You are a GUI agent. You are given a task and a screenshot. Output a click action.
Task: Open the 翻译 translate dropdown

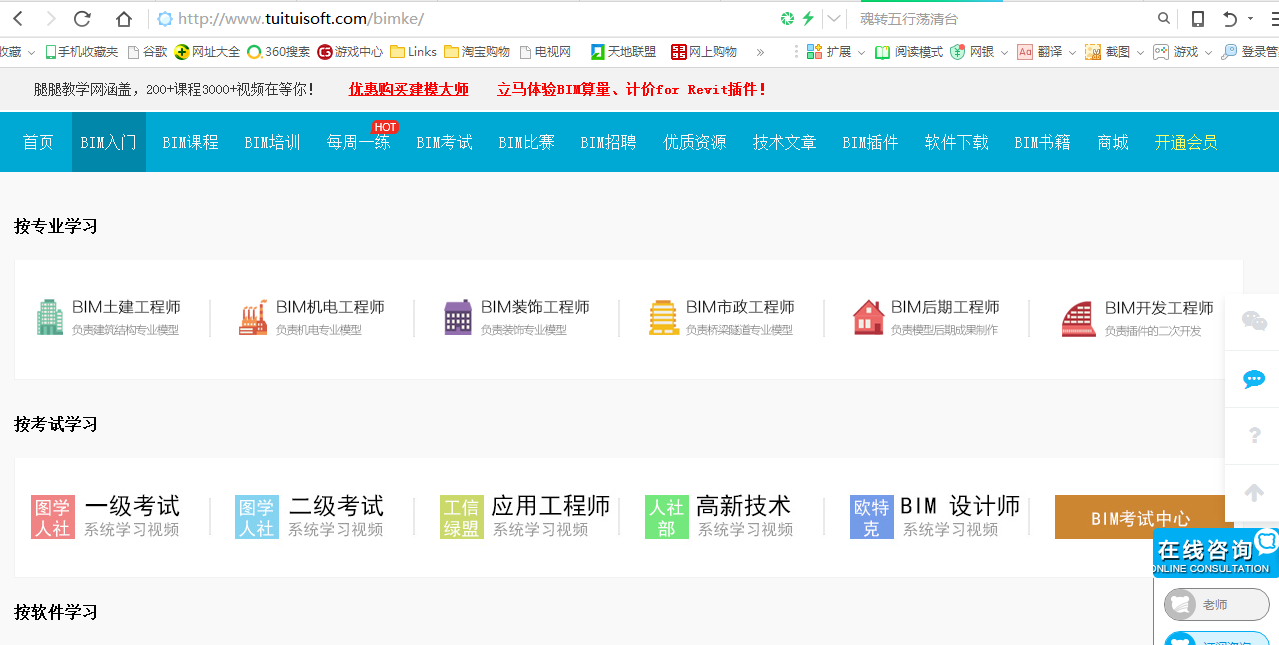pyautogui.click(x=1046, y=52)
